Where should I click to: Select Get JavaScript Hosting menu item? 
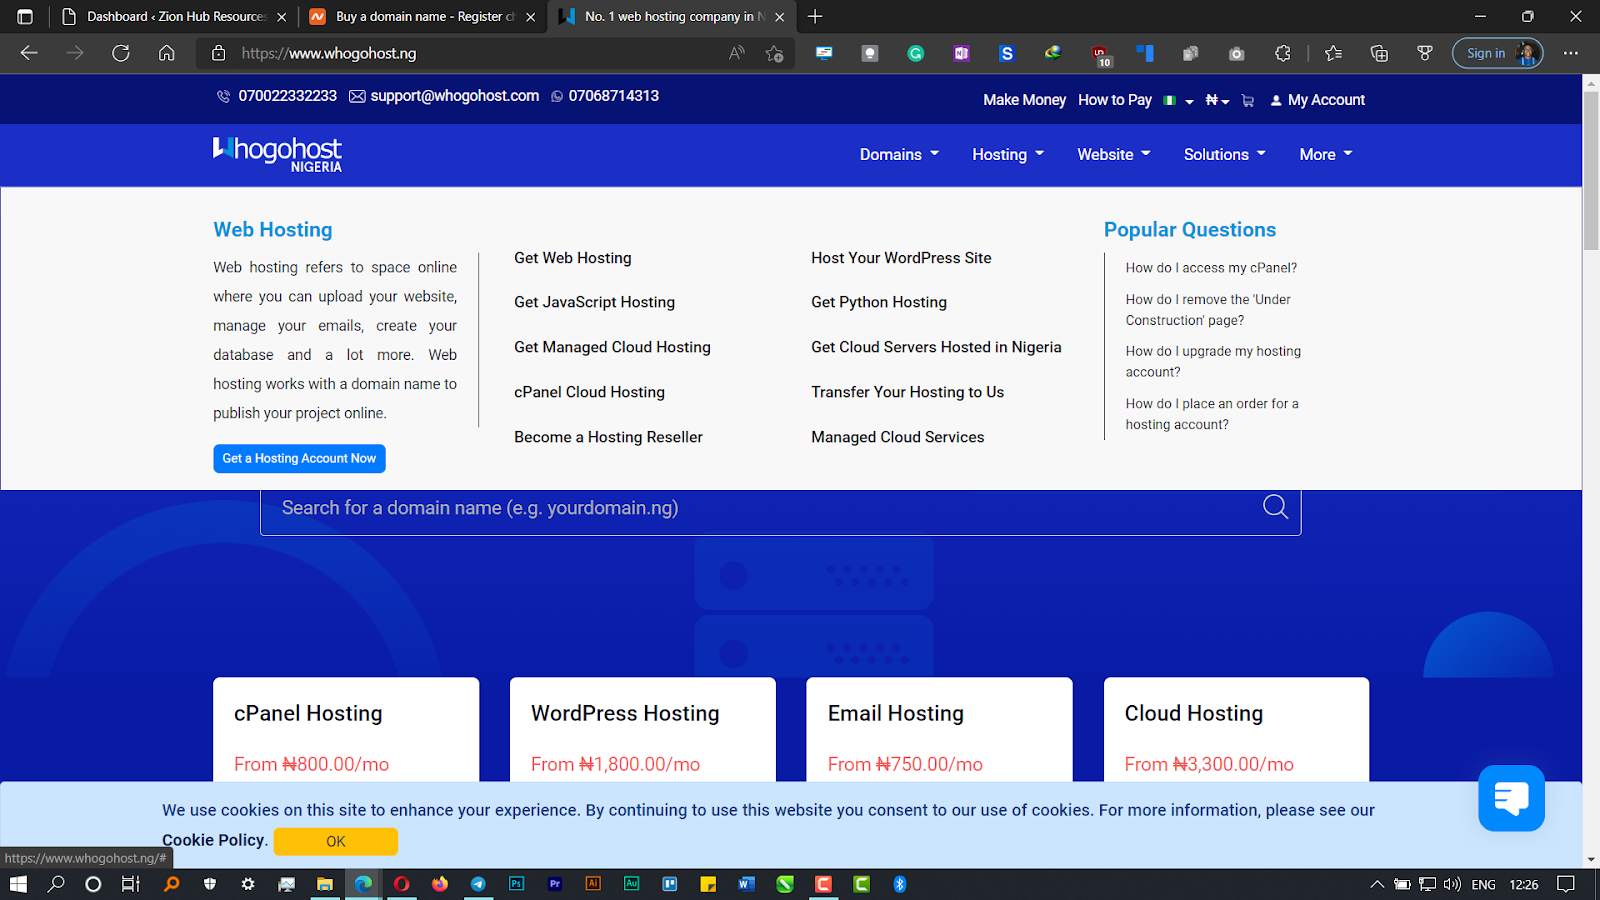tap(594, 302)
